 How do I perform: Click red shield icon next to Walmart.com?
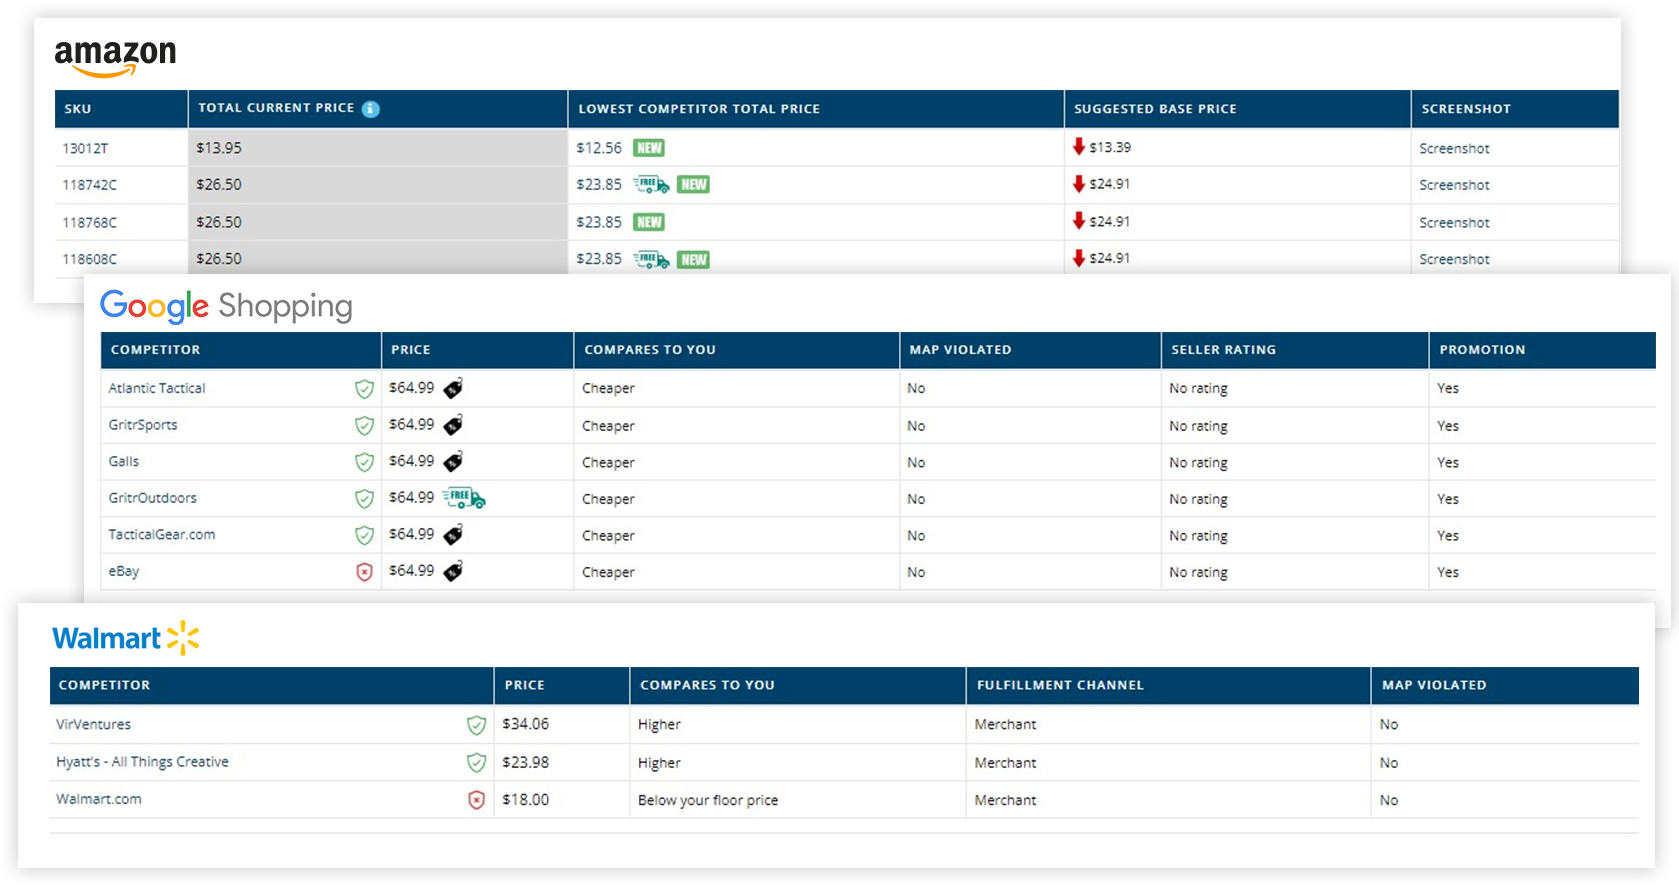[x=476, y=800]
